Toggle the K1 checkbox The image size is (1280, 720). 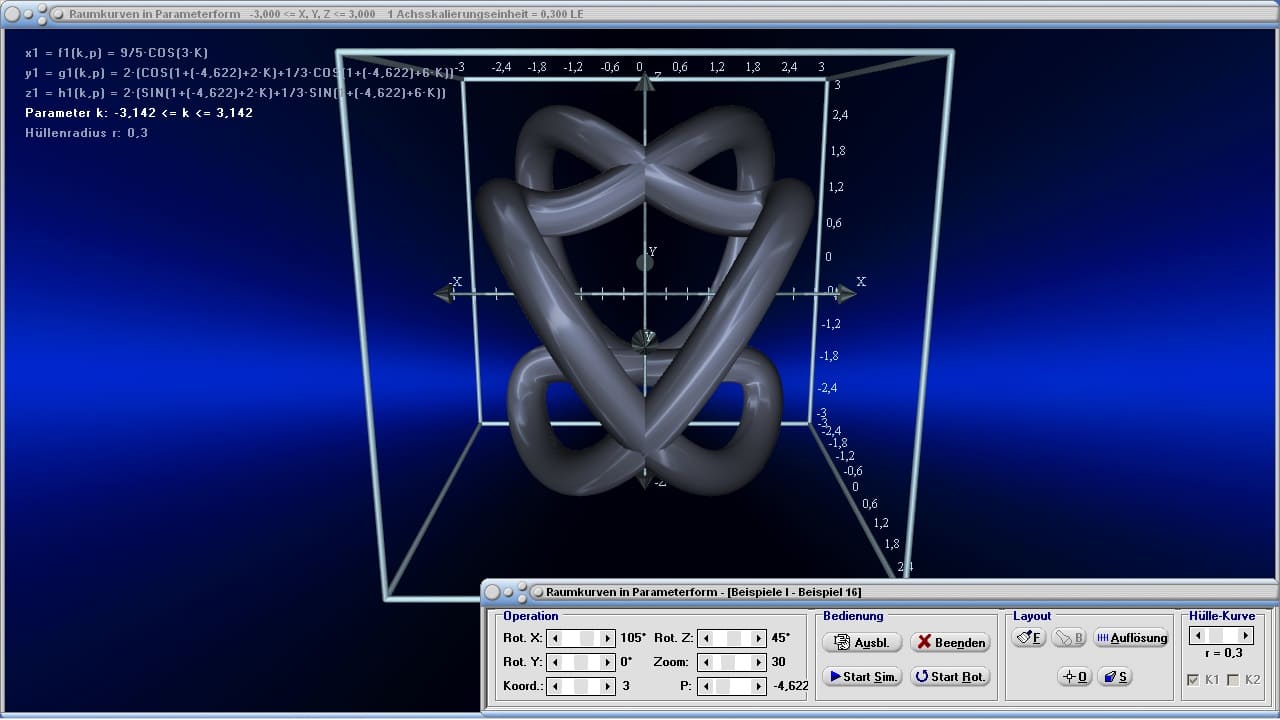point(1192,680)
